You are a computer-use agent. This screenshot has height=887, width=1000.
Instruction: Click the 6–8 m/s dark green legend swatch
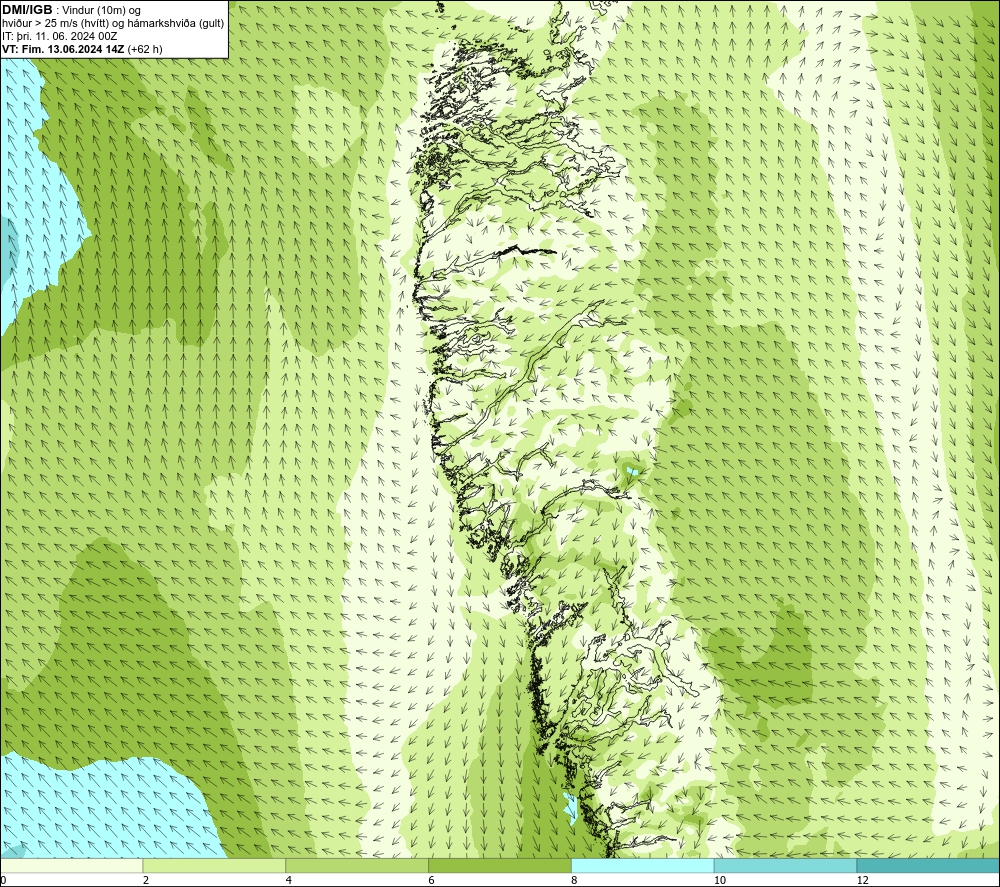coord(500,865)
